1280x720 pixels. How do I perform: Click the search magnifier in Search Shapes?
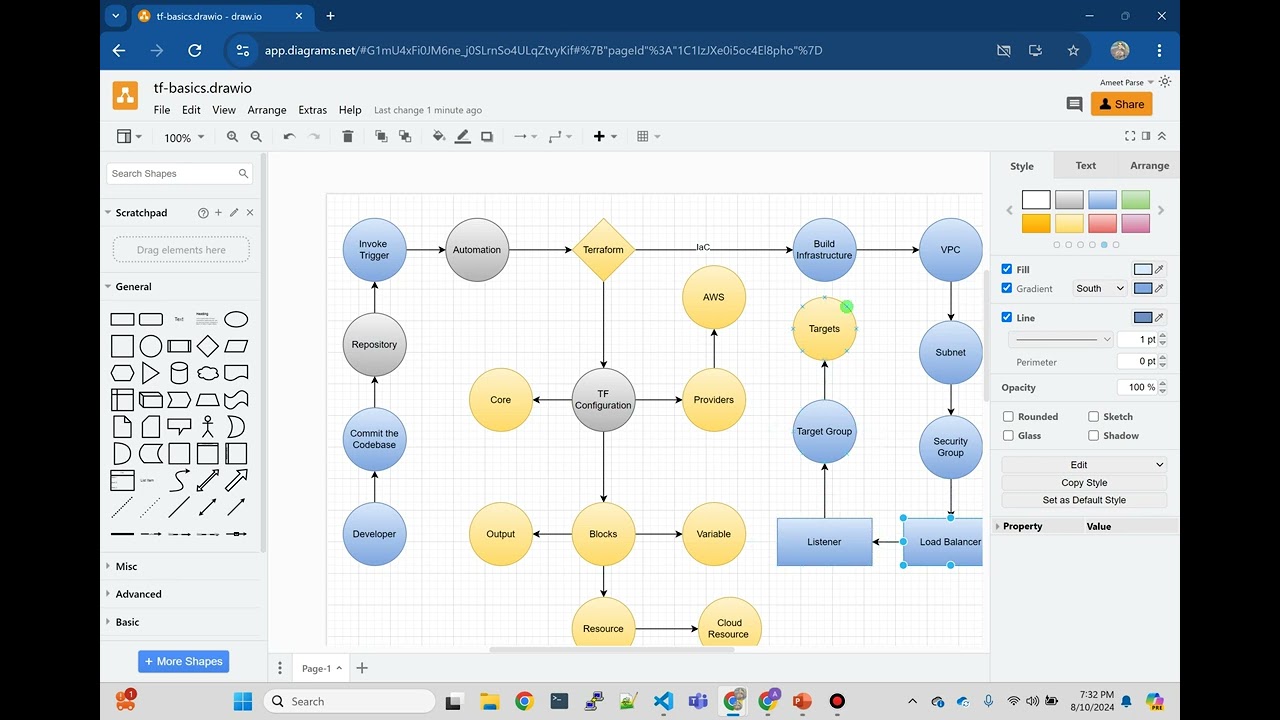243,174
